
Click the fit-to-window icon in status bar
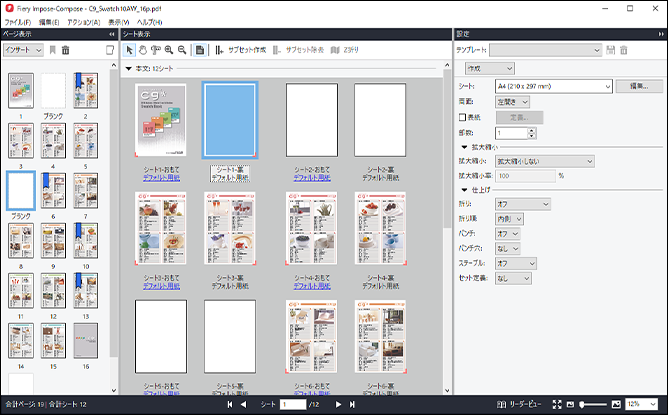[557, 404]
